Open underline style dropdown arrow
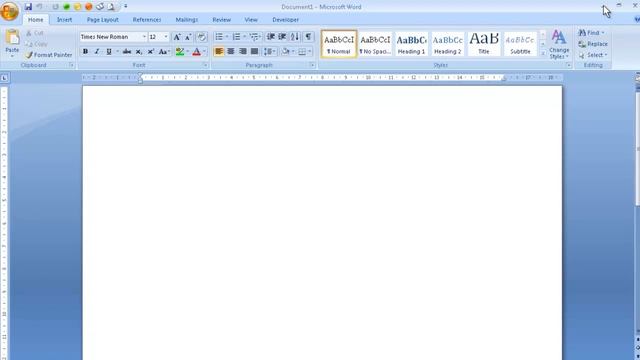Screen dimensions: 640x360 (x=118, y=51)
